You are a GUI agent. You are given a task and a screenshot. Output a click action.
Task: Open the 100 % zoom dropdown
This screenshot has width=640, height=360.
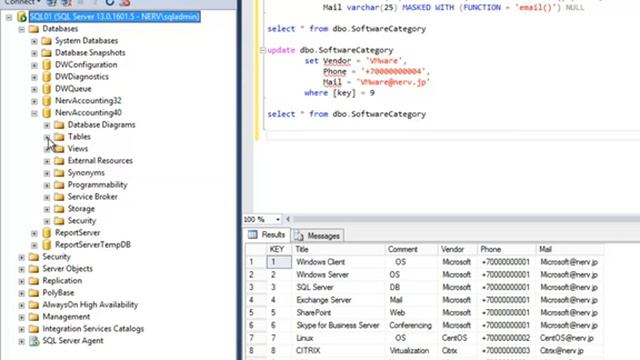point(278,220)
